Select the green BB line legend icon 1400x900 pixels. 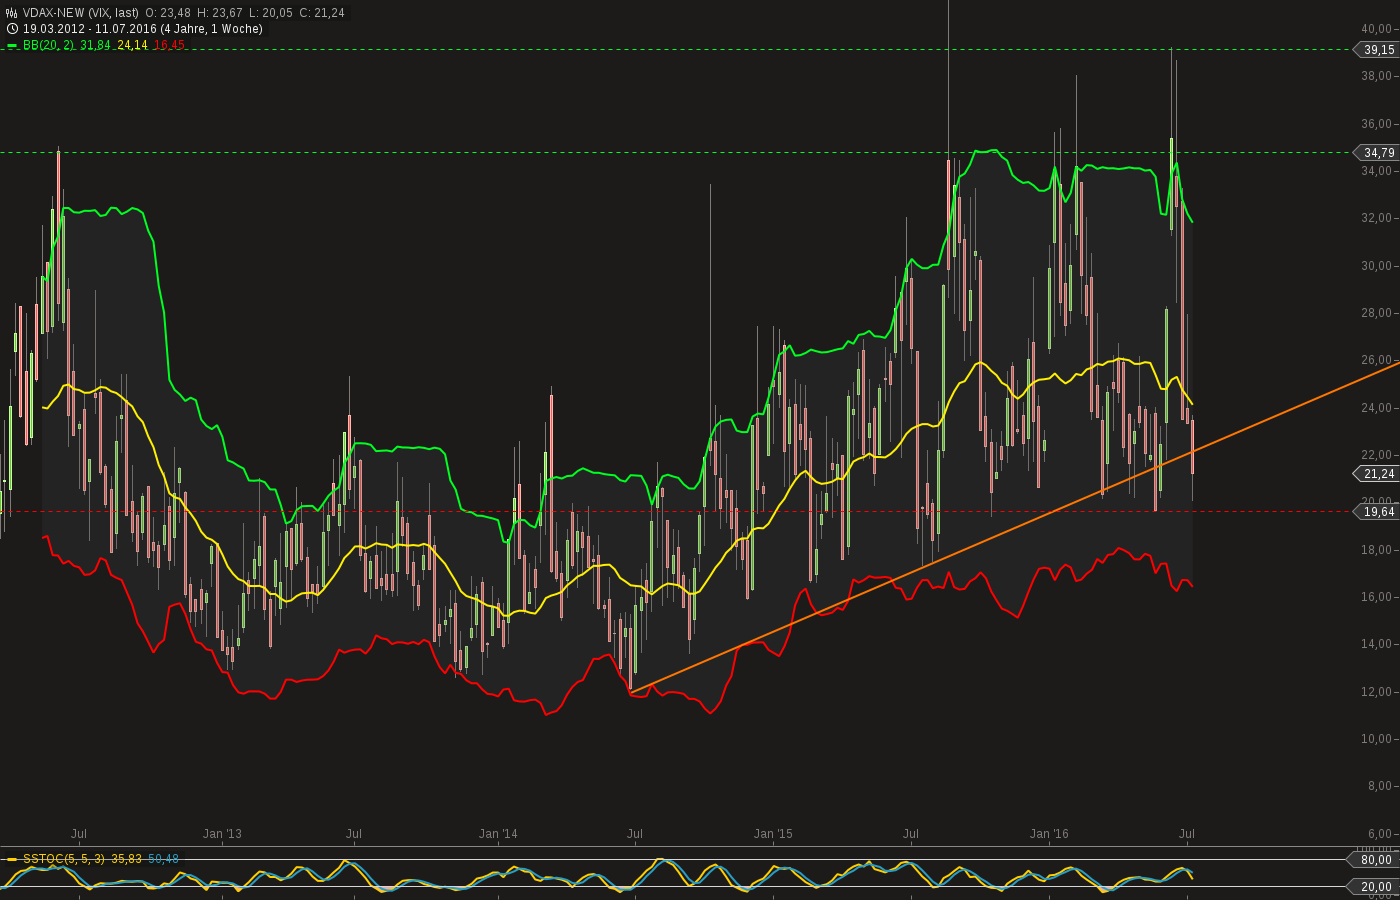pos(10,45)
